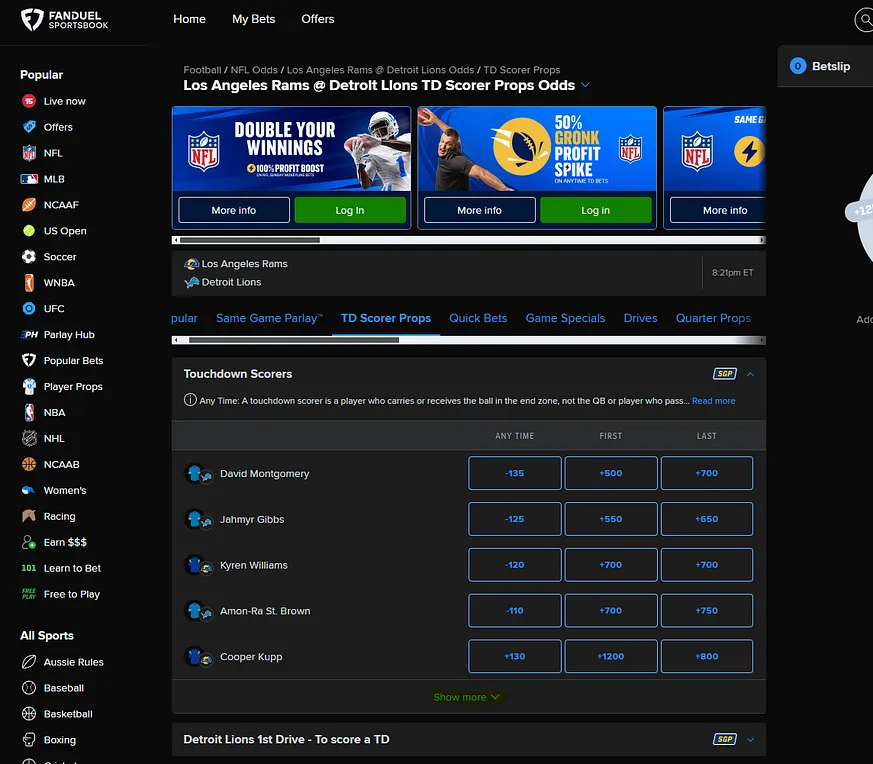Go to Home in top navigation
The height and width of the screenshot is (764, 873).
pyautogui.click(x=189, y=19)
